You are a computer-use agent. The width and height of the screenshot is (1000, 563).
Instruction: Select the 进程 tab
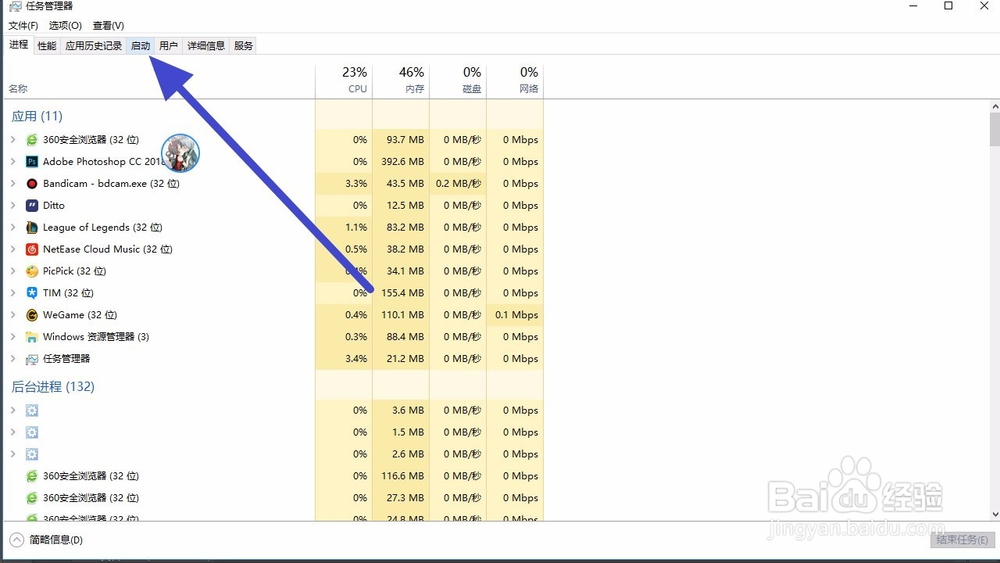pos(18,45)
